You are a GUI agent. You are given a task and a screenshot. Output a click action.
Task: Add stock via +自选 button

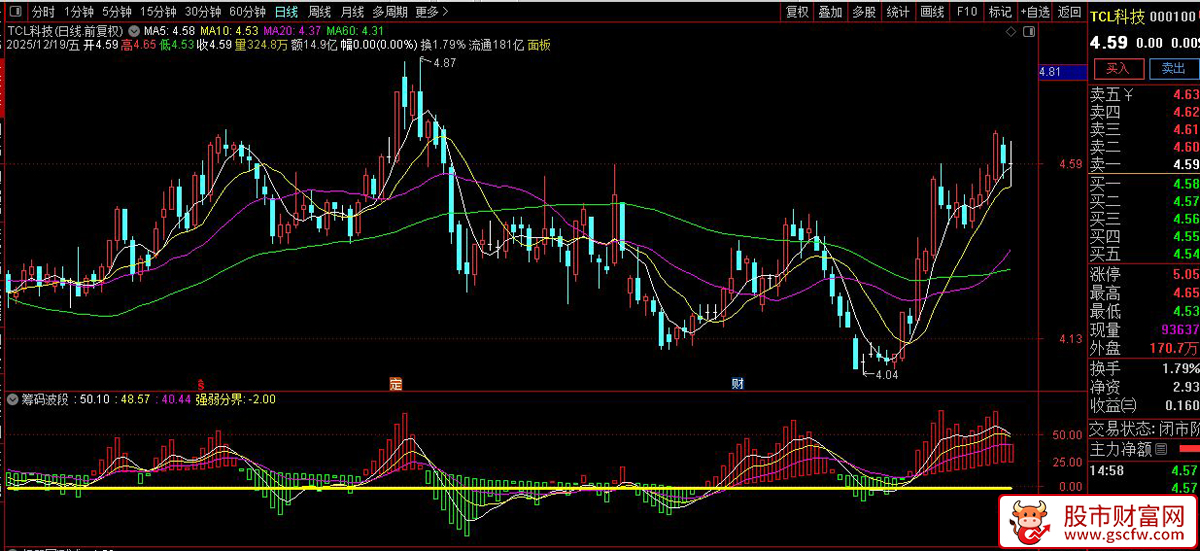coord(1035,12)
